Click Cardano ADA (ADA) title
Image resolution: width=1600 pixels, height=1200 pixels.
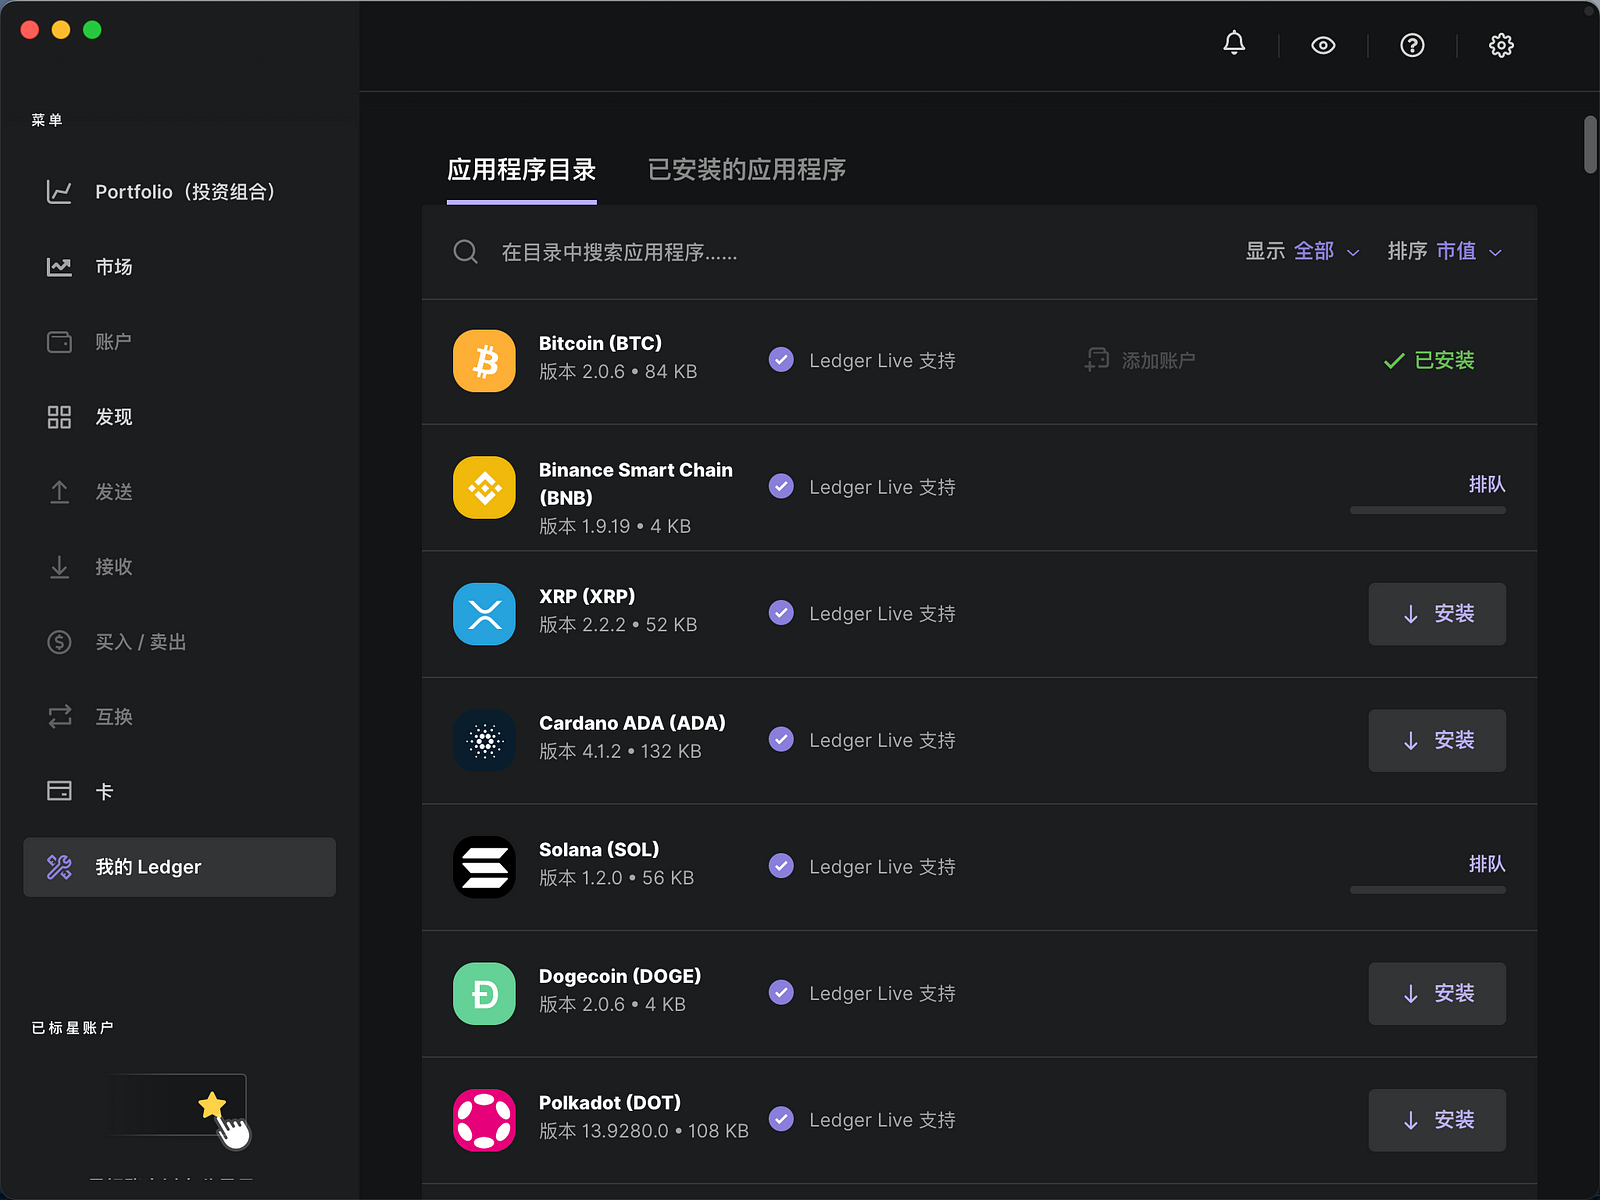click(632, 723)
